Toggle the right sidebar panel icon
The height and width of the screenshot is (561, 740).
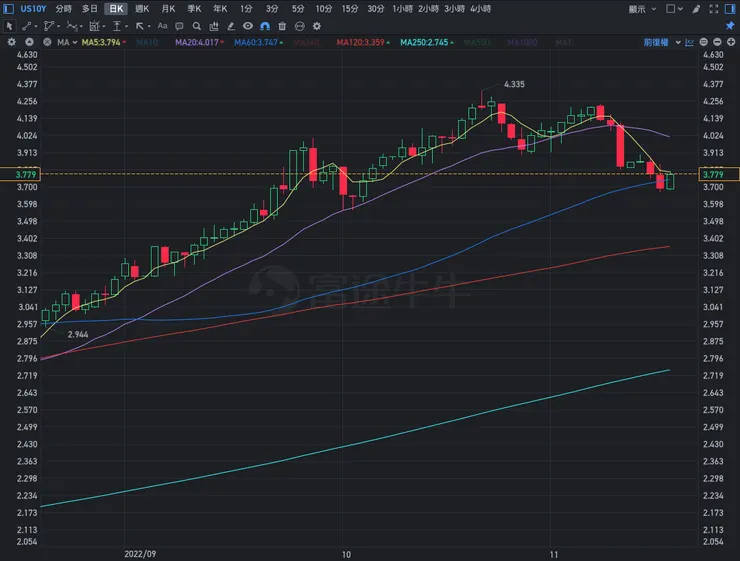coord(730,9)
